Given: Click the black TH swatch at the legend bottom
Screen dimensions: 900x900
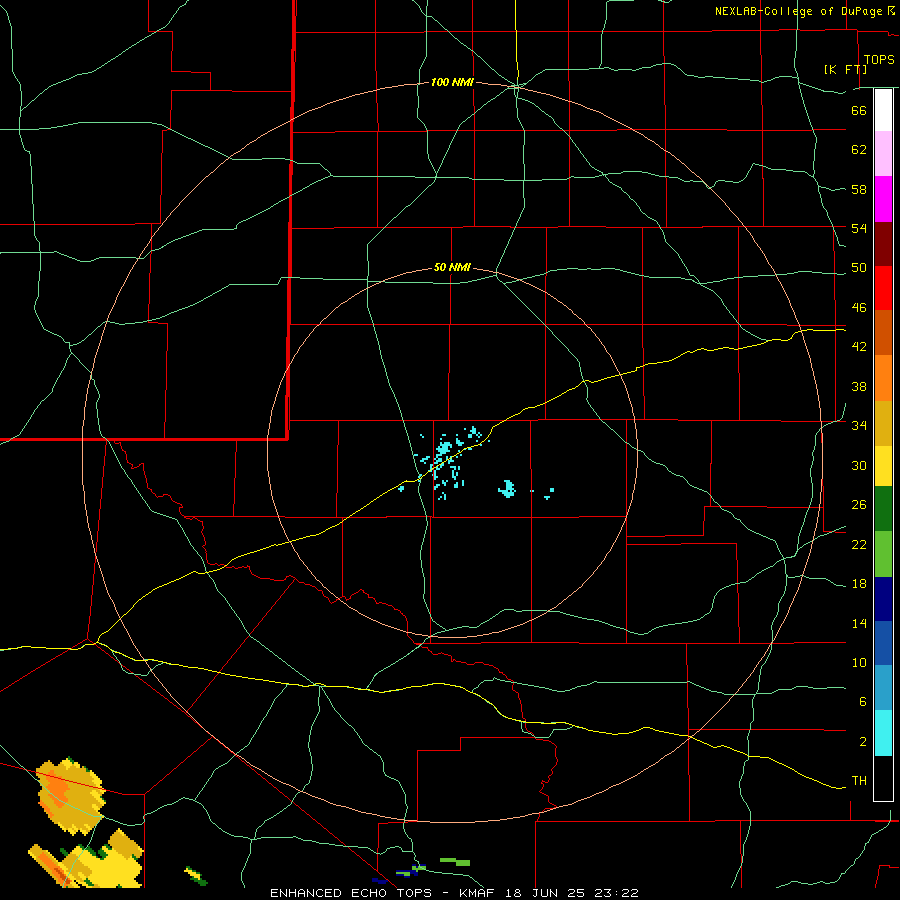Looking at the screenshot, I should tap(883, 778).
